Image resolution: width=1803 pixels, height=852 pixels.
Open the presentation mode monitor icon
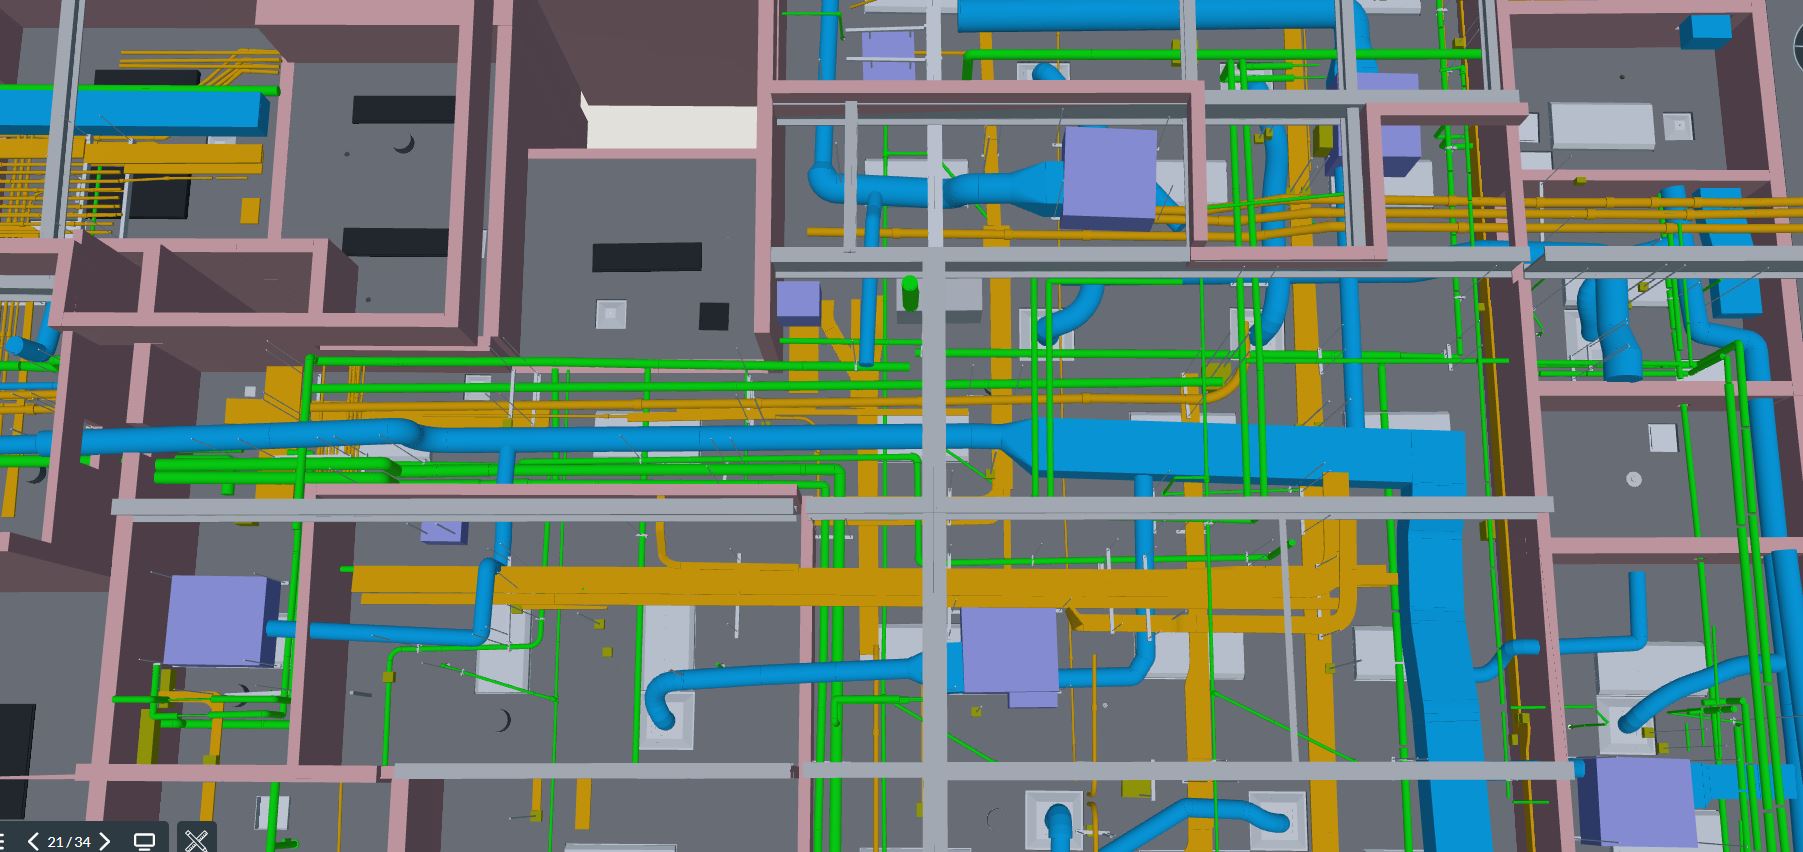pyautogui.click(x=144, y=841)
